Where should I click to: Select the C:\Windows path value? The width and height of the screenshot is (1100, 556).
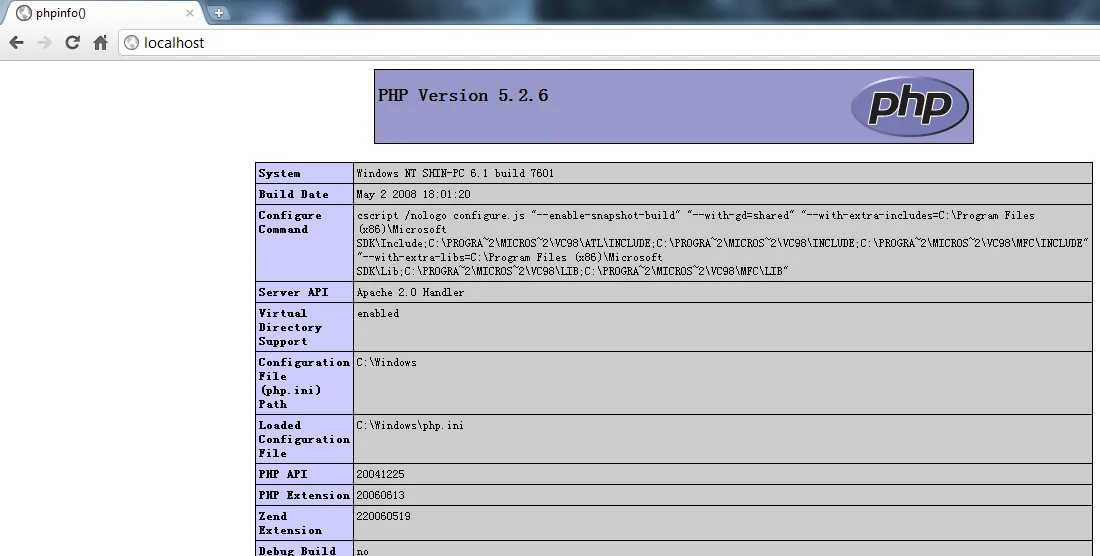387,362
